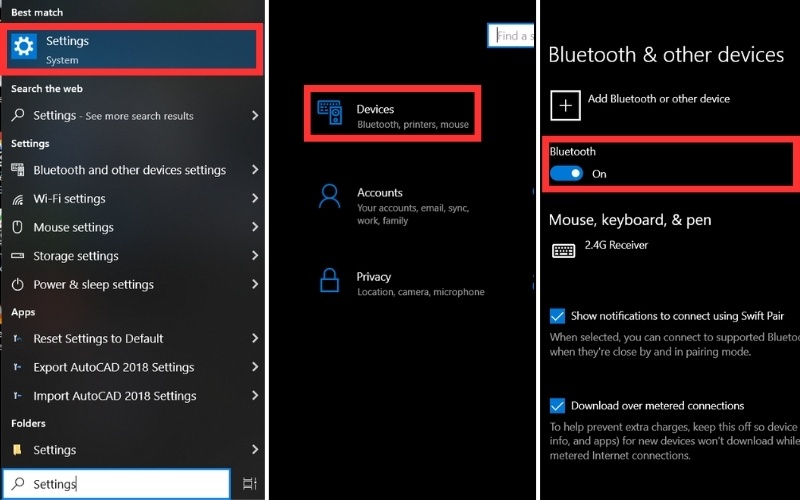
Task: Expand arrow for Mouse settings
Action: (255, 227)
